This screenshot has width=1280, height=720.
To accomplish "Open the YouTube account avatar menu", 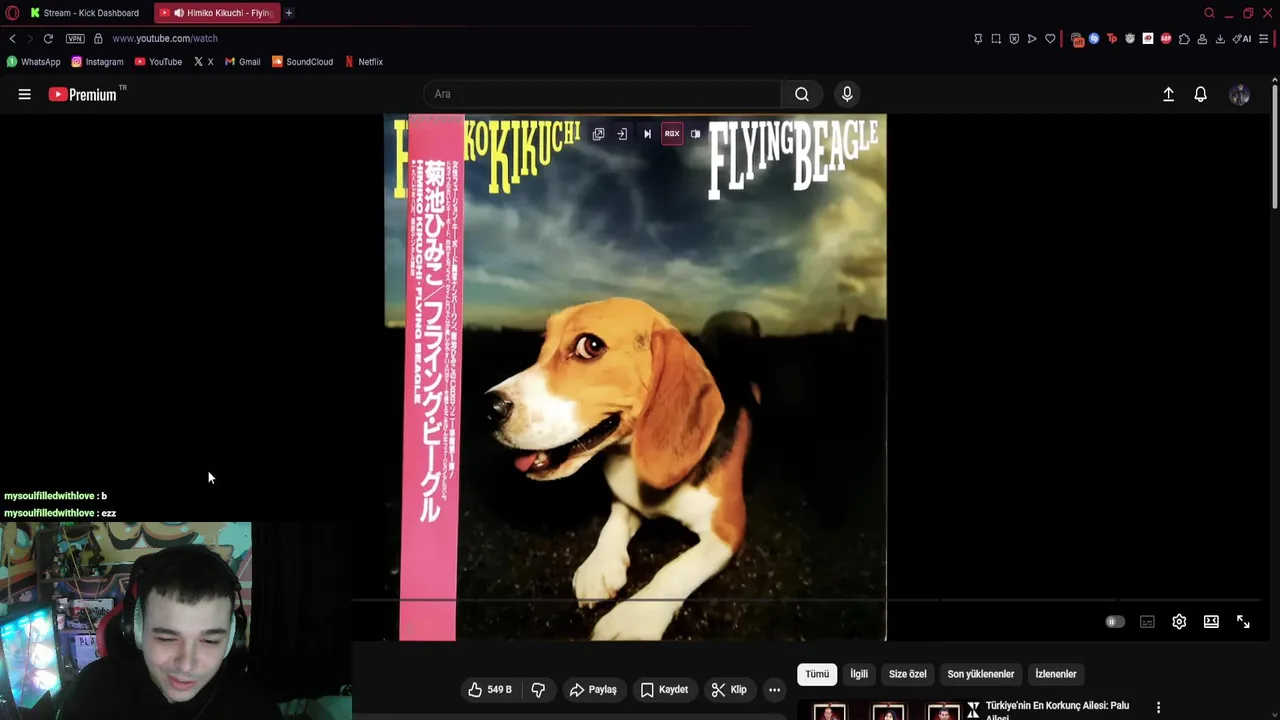I will [x=1239, y=94].
